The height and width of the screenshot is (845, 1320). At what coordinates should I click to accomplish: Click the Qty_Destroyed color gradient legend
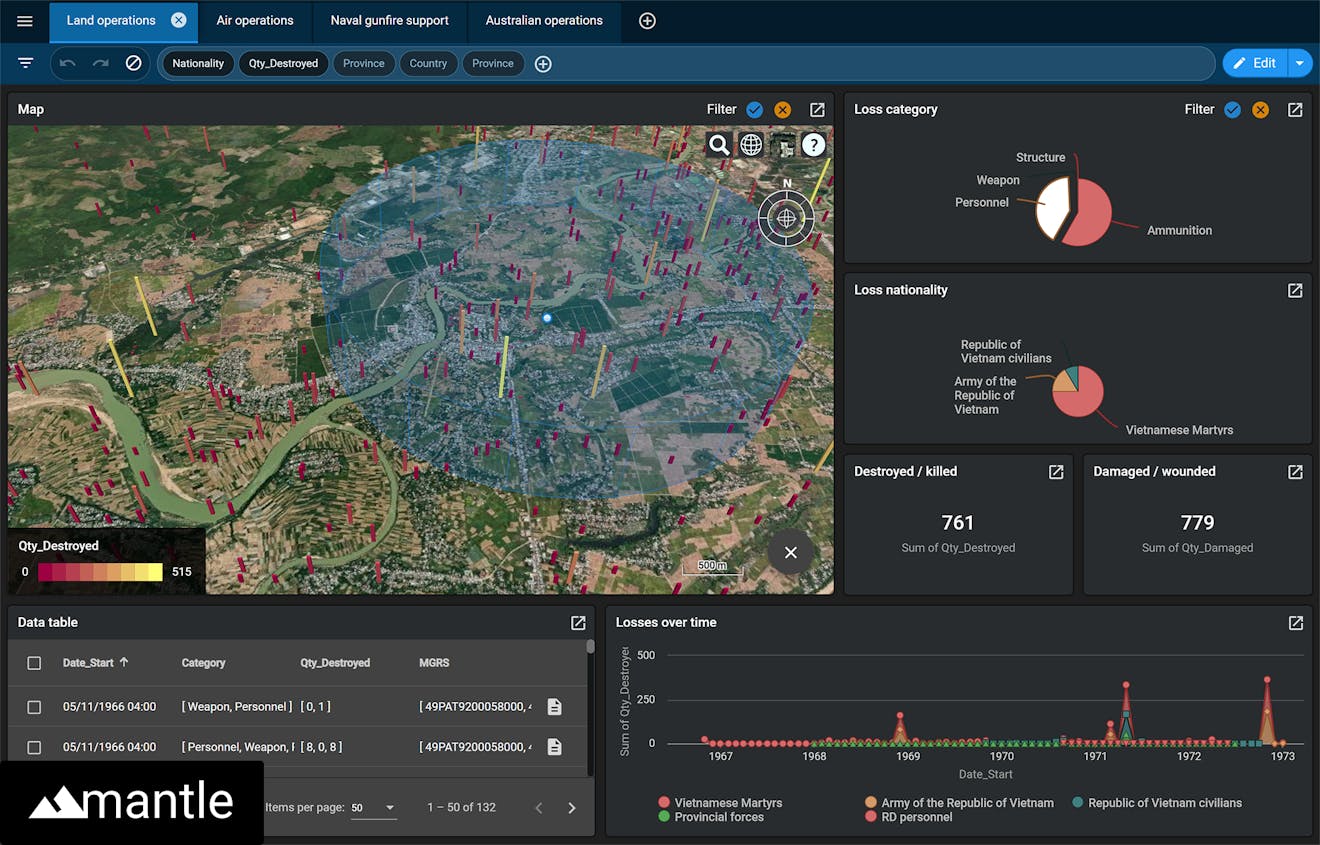(100, 572)
